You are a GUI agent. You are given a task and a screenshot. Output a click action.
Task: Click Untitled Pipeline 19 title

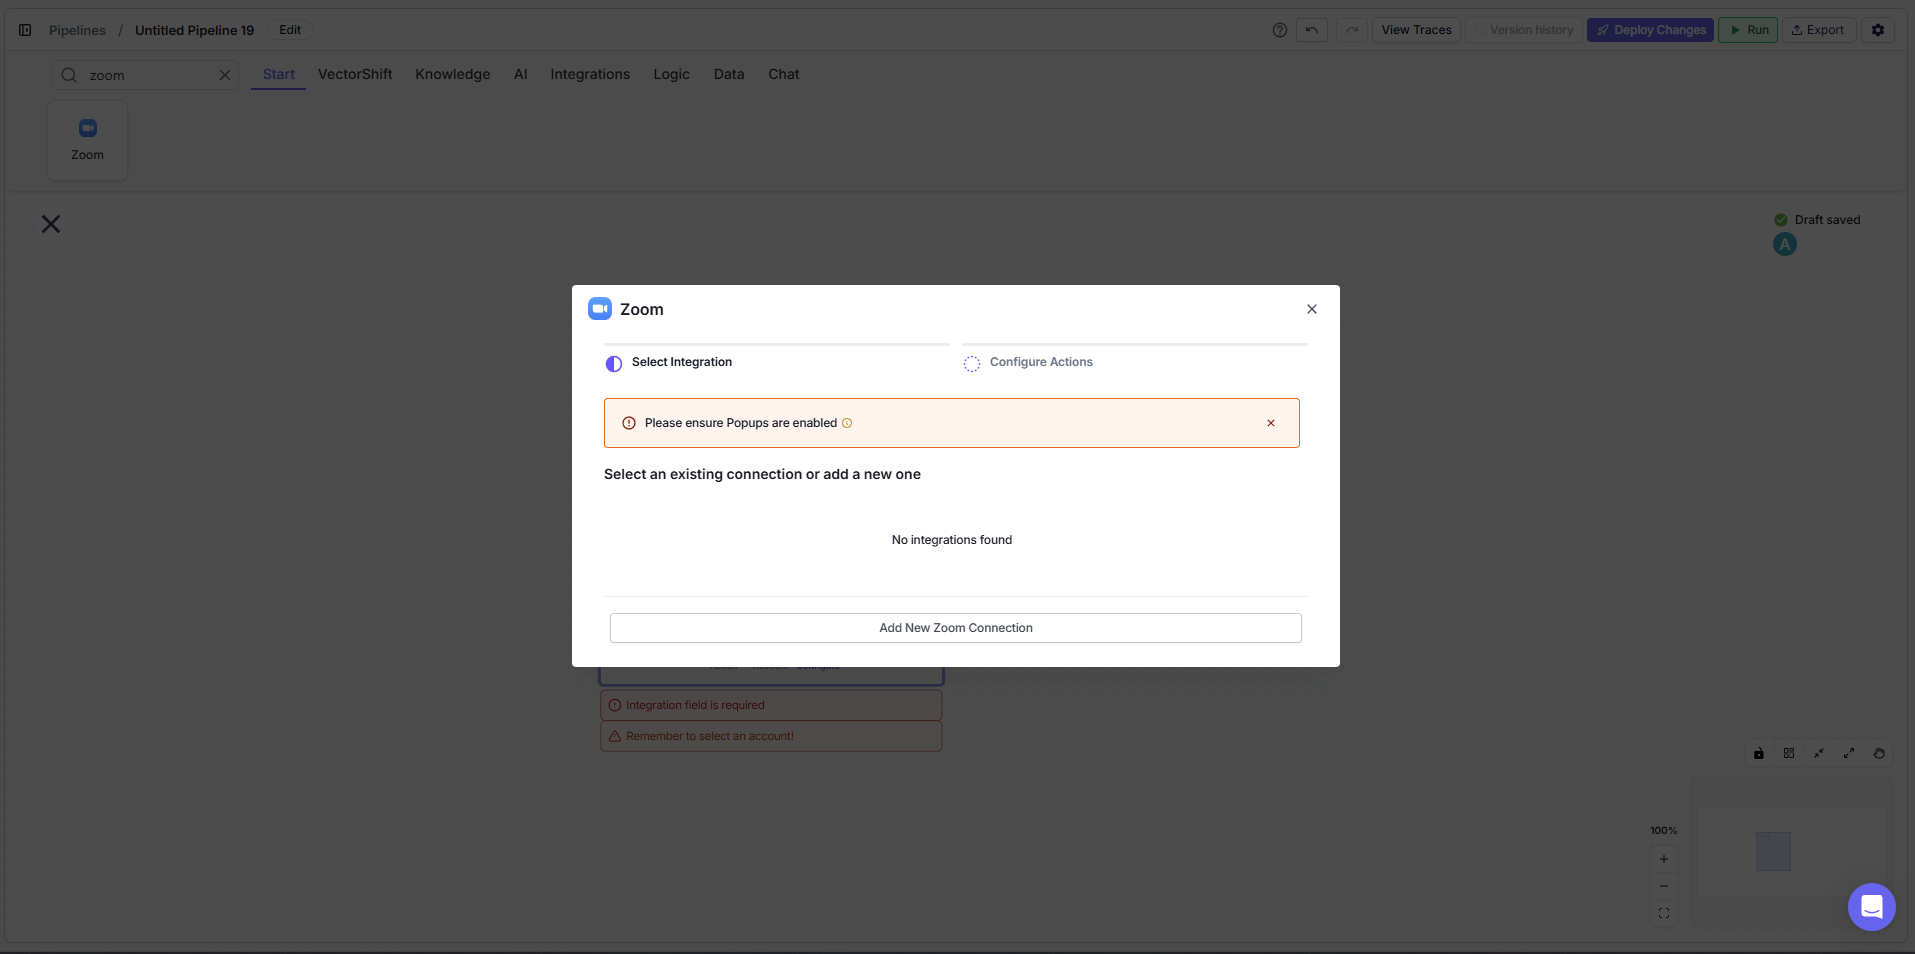point(195,30)
